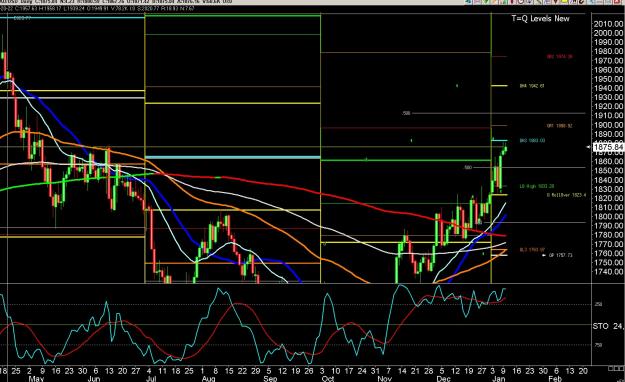Click the 750 stochastic scale label
The image size is (625, 382).
(x=598, y=345)
